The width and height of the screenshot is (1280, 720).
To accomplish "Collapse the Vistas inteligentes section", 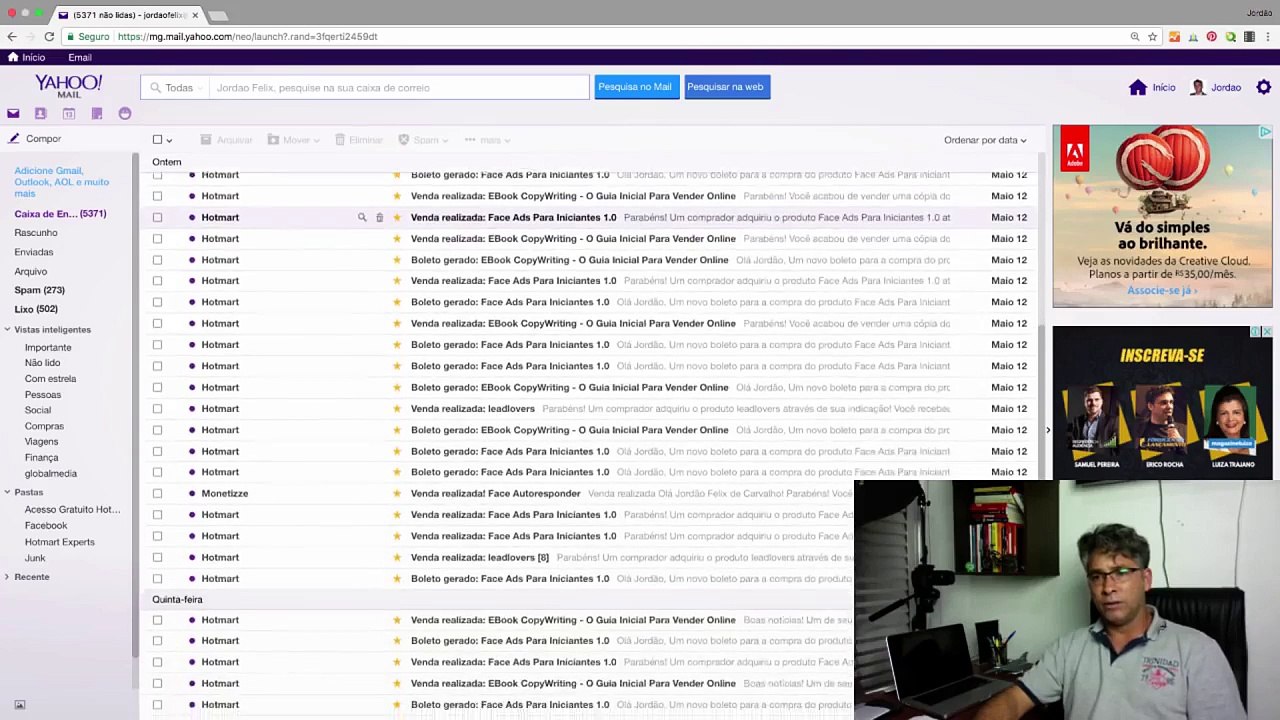I will [7, 330].
